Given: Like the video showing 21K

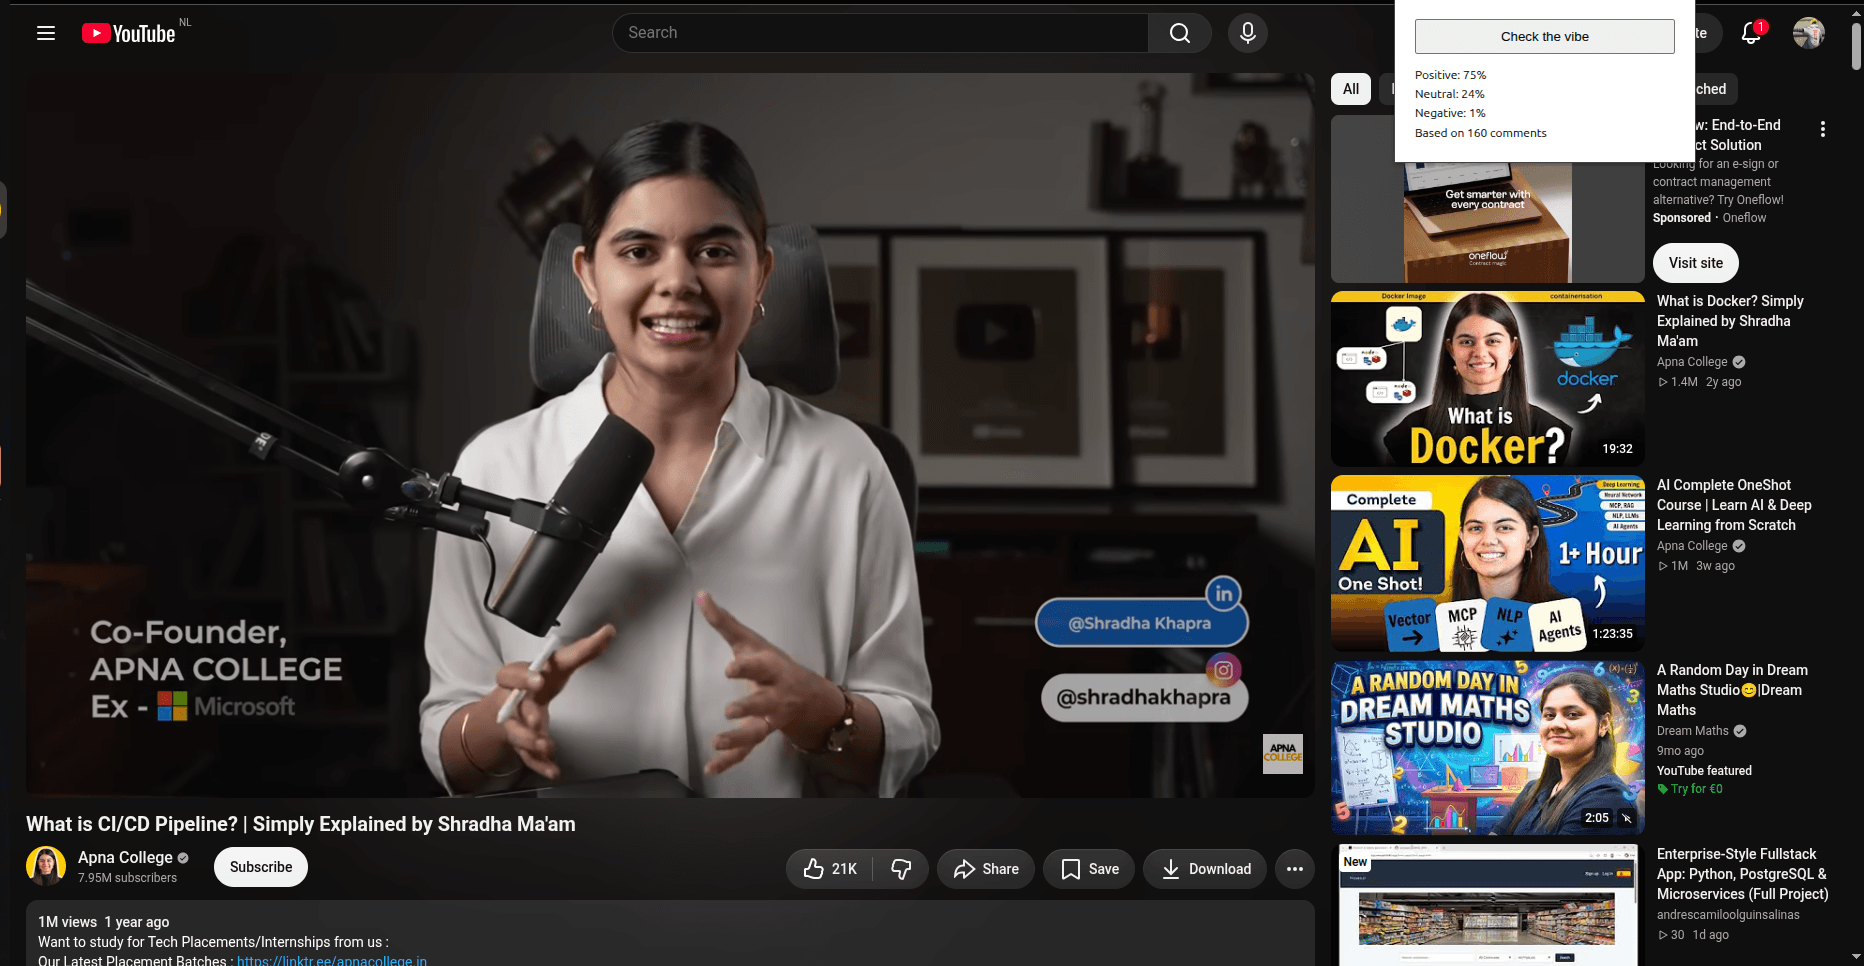Looking at the screenshot, I should [830, 869].
